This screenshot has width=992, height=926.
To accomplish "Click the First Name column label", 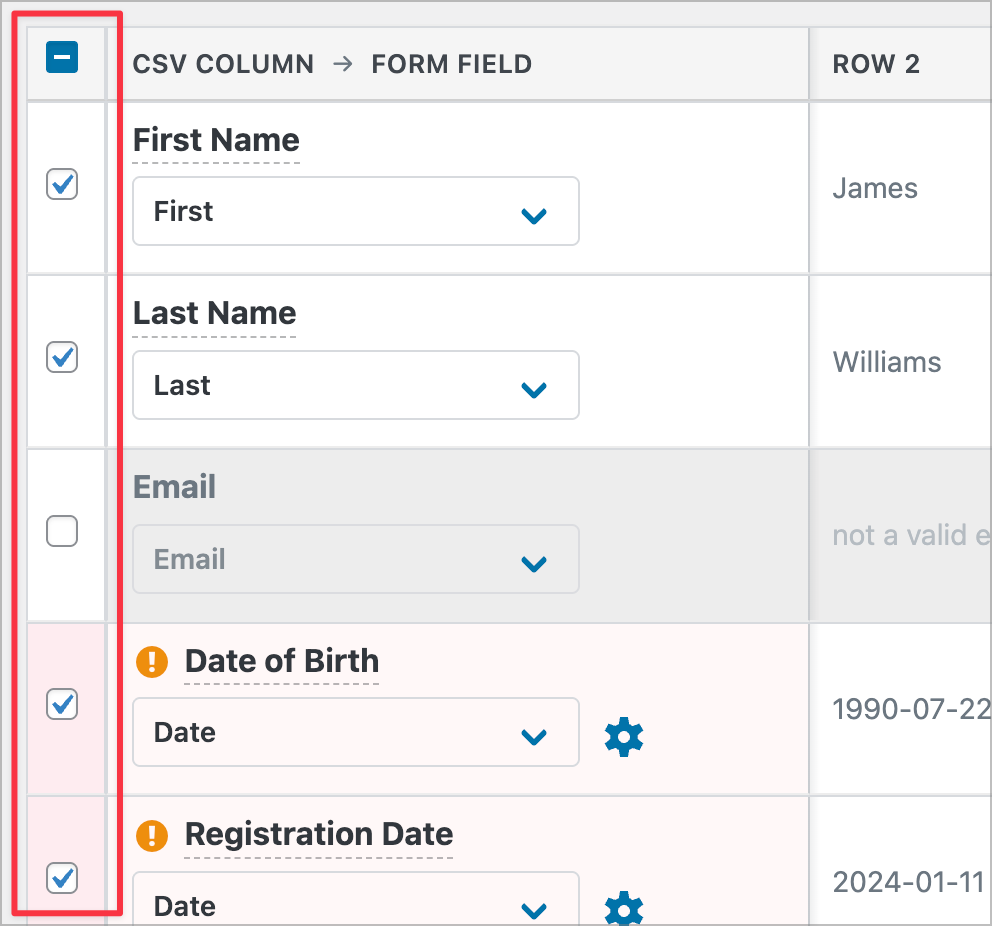I will (215, 140).
